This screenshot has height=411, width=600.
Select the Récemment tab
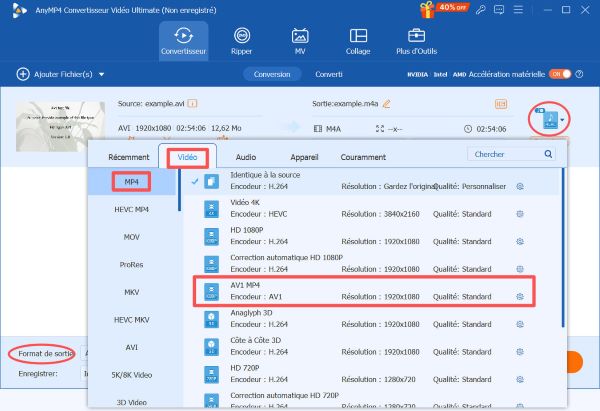pyautogui.click(x=128, y=157)
